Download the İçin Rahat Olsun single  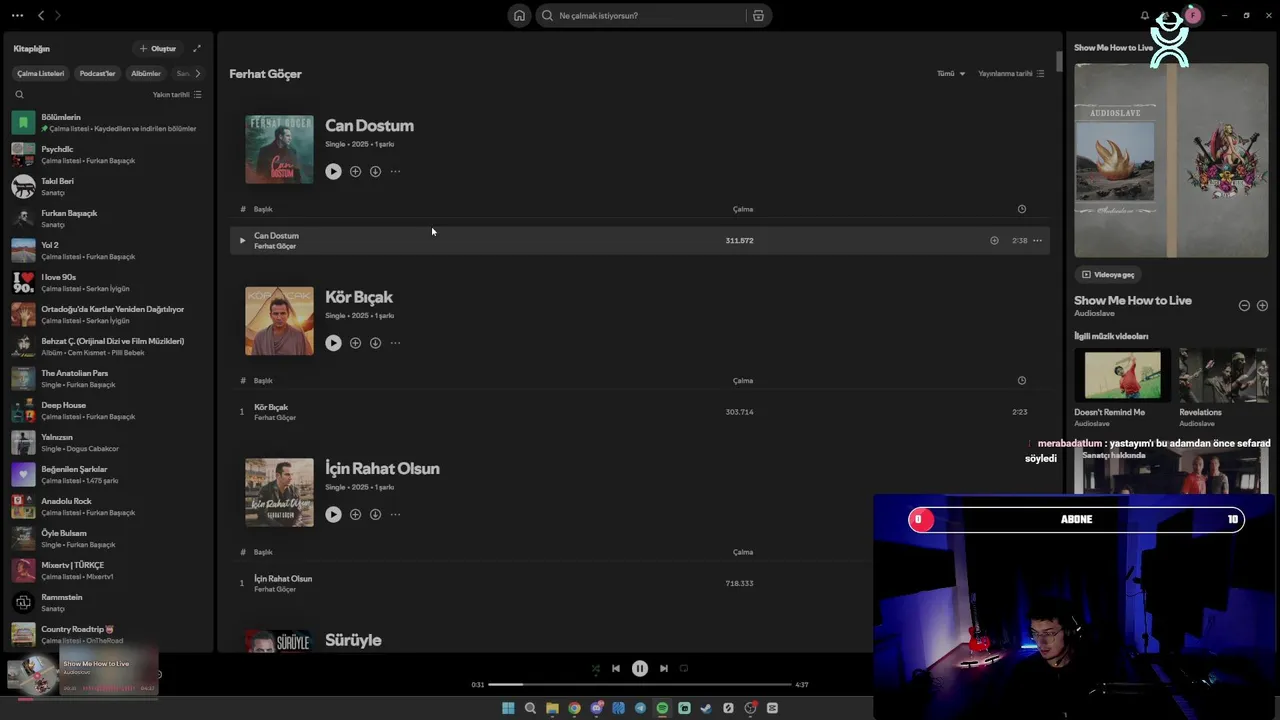pyautogui.click(x=375, y=514)
